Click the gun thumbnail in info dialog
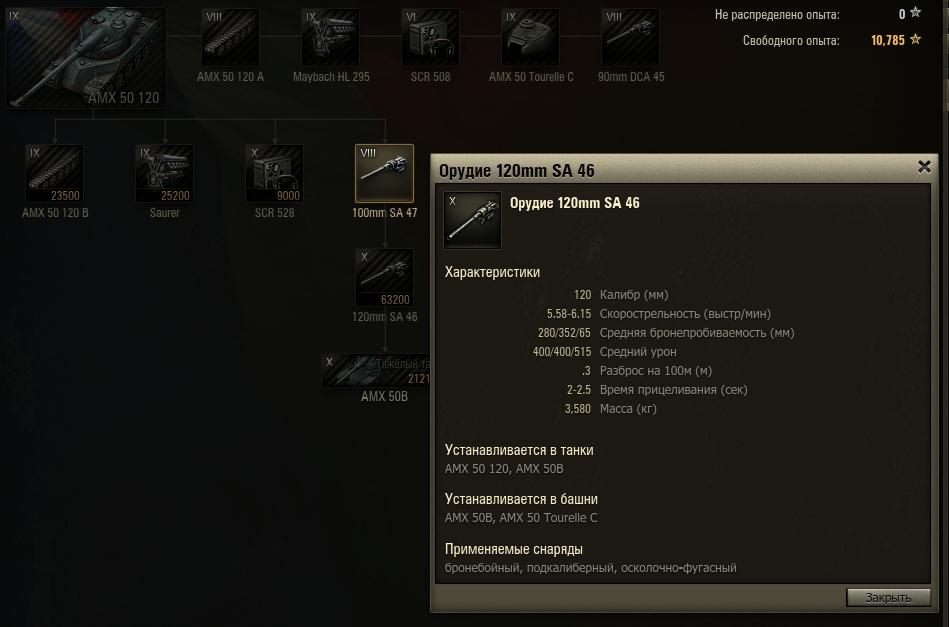Image resolution: width=949 pixels, height=627 pixels. tap(472, 220)
